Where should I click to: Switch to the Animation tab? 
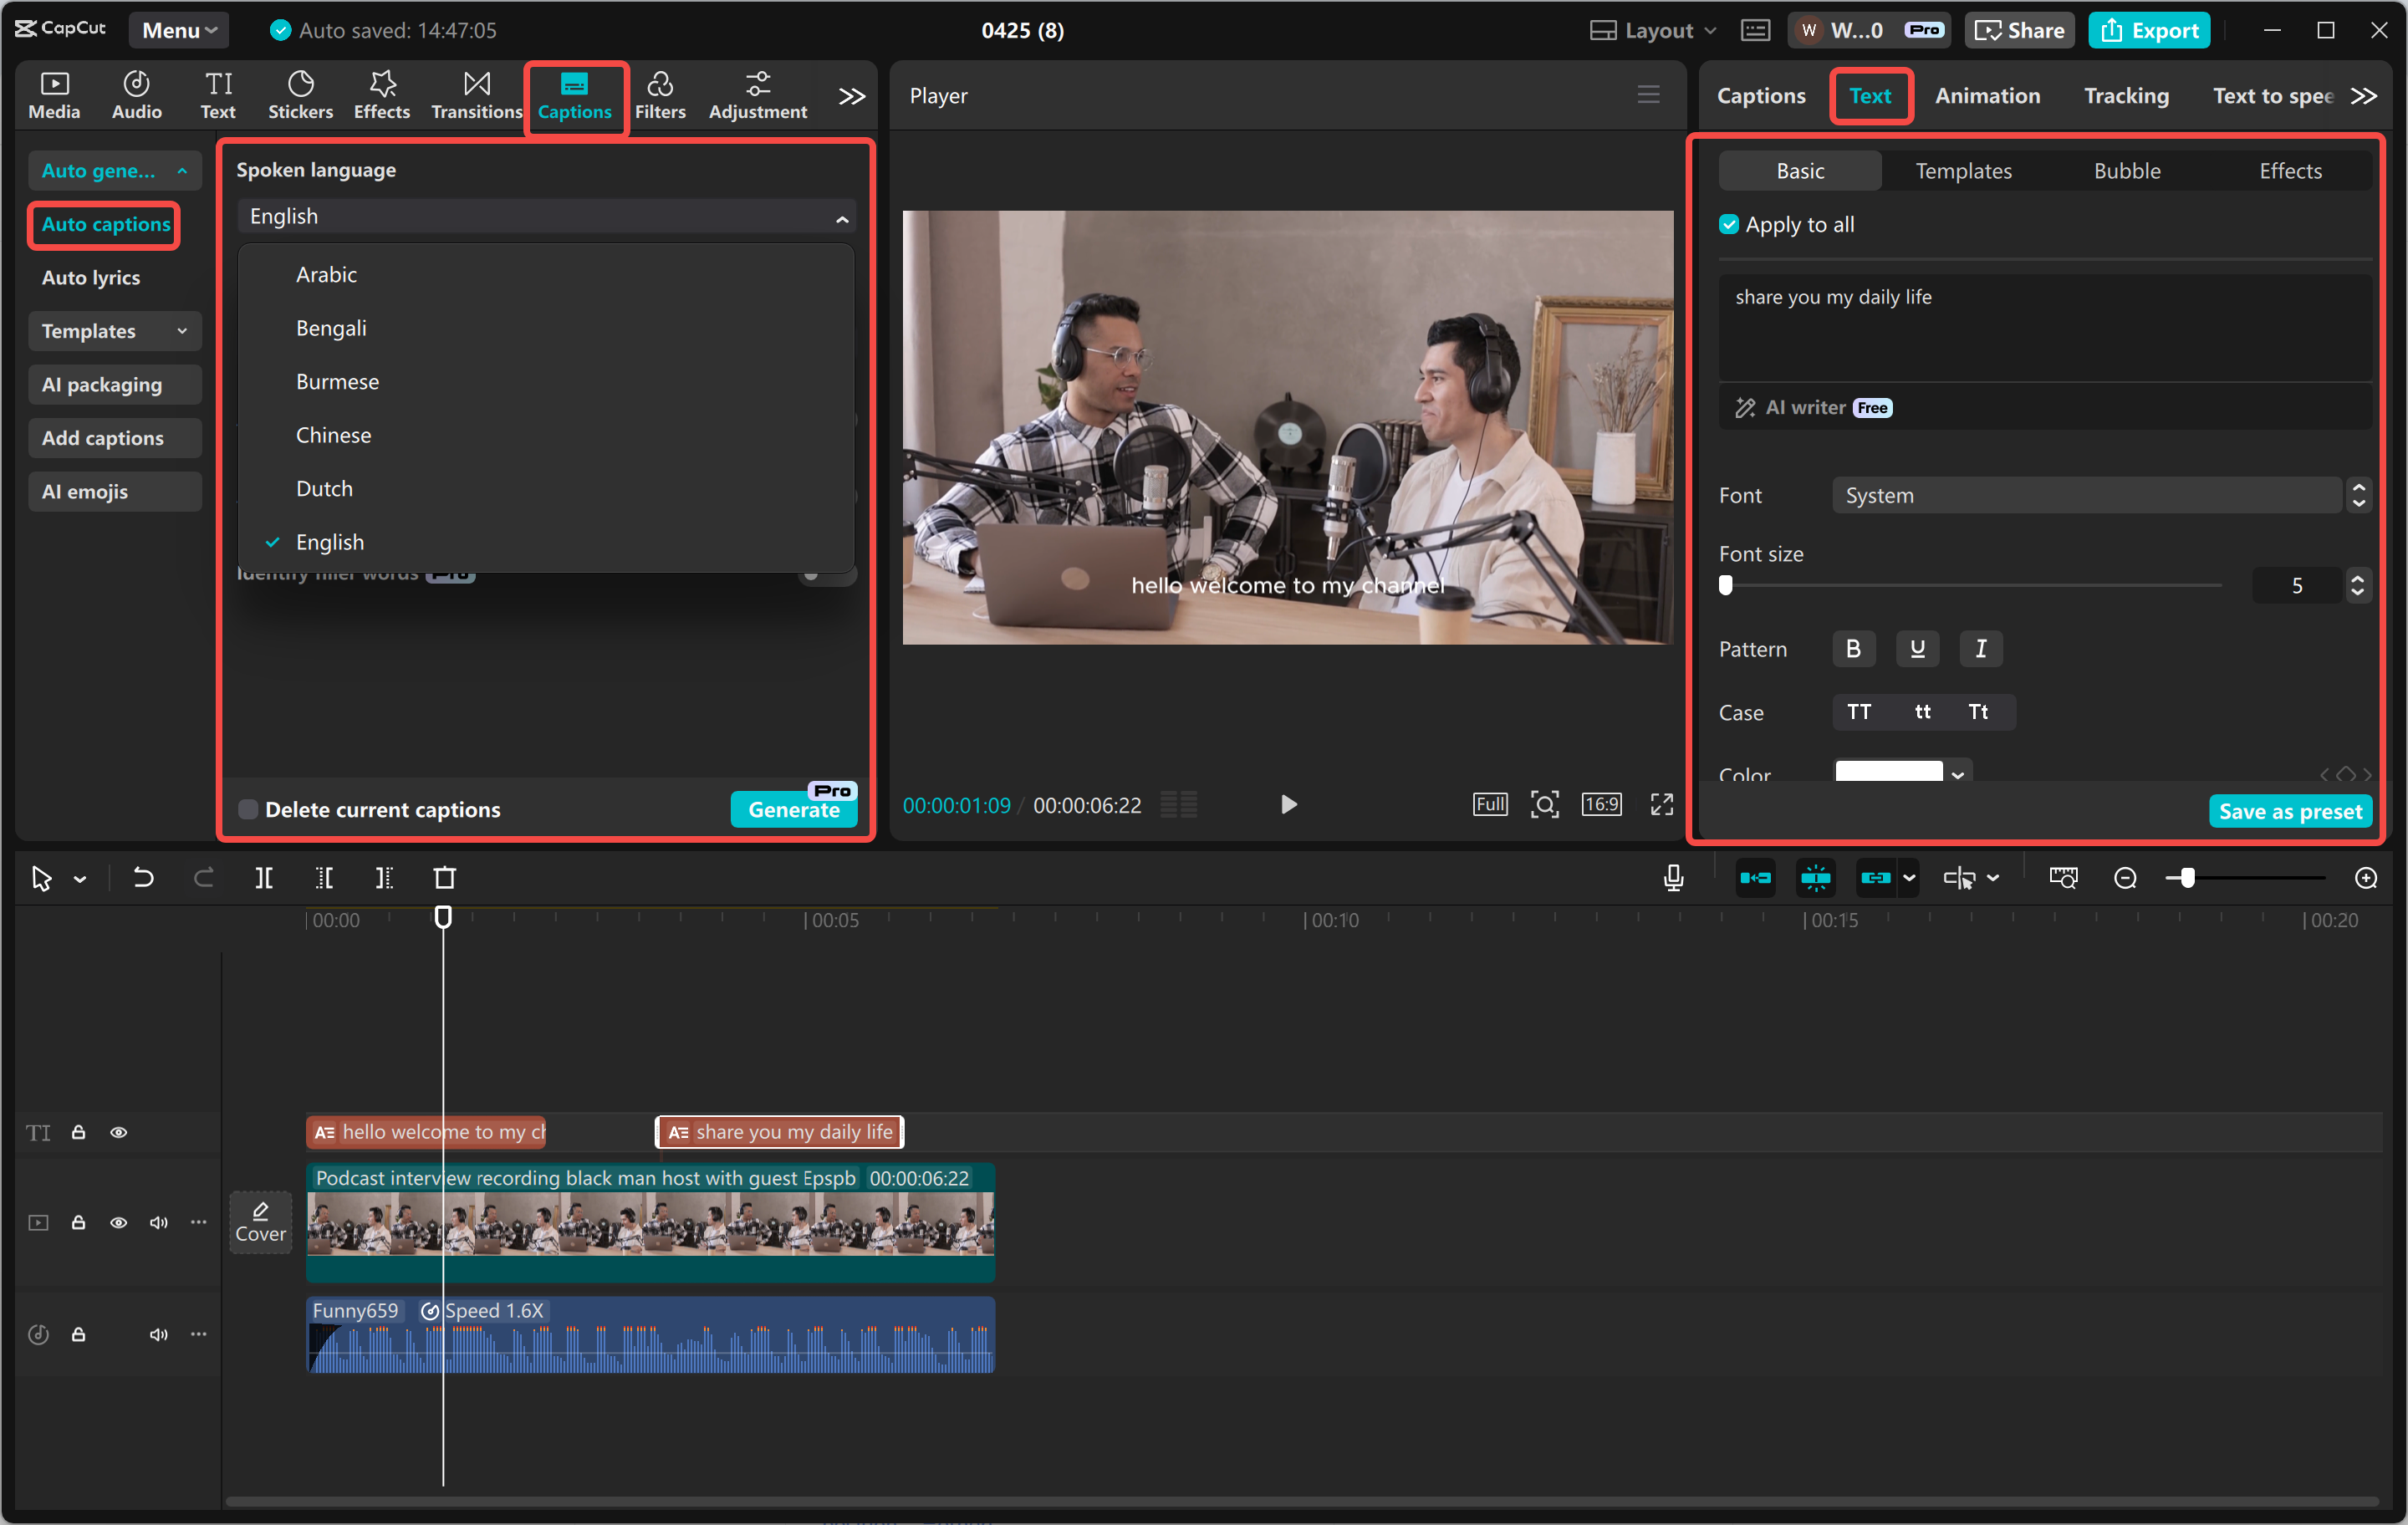(x=1987, y=95)
